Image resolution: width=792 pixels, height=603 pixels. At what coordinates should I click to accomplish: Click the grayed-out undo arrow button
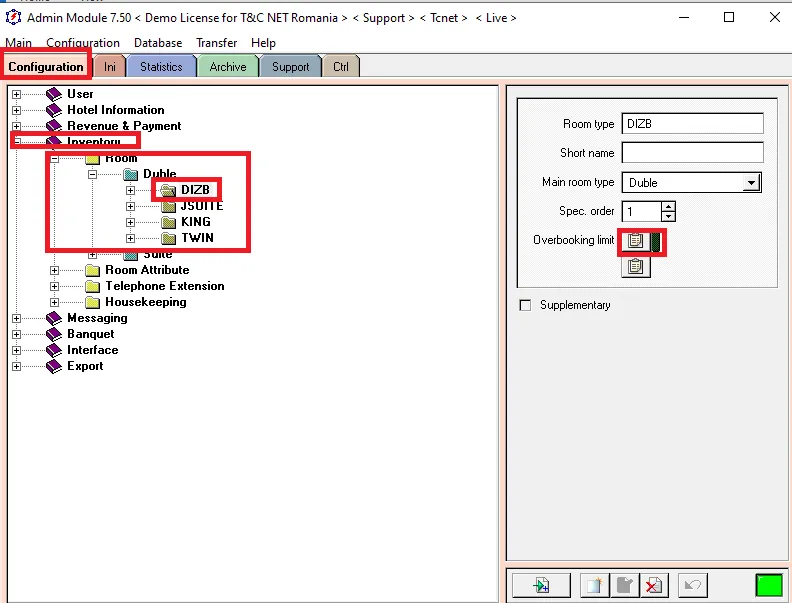coord(692,585)
